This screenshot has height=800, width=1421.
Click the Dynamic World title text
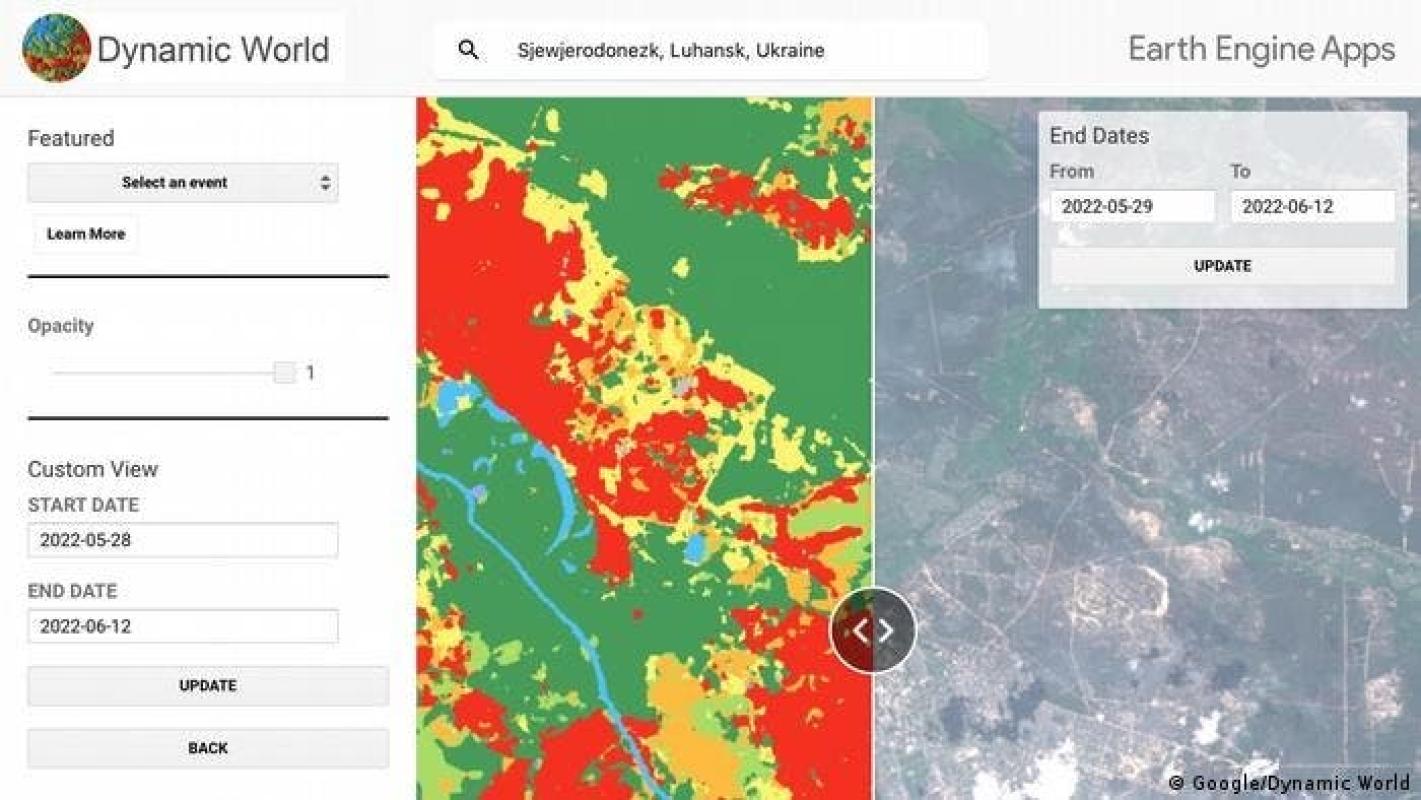[x=213, y=49]
